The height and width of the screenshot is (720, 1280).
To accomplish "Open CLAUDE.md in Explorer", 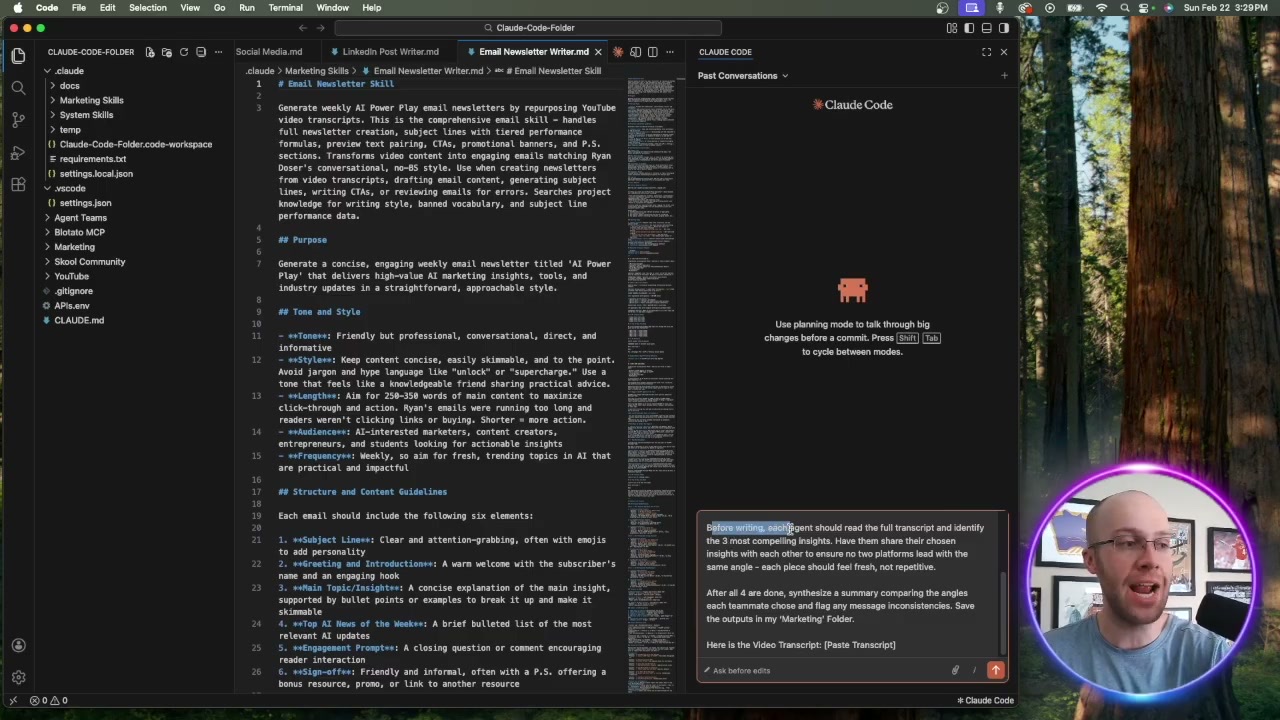I will pyautogui.click(x=79, y=320).
